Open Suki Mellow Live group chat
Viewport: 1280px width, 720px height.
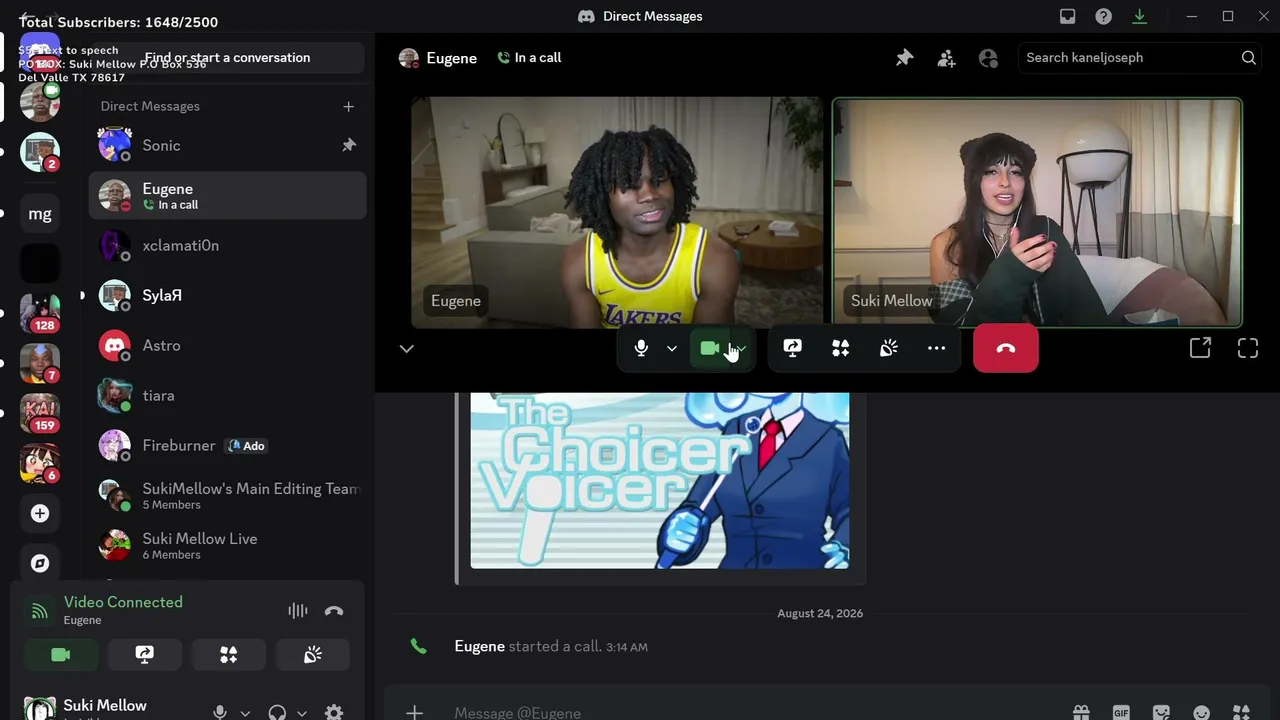point(227,545)
